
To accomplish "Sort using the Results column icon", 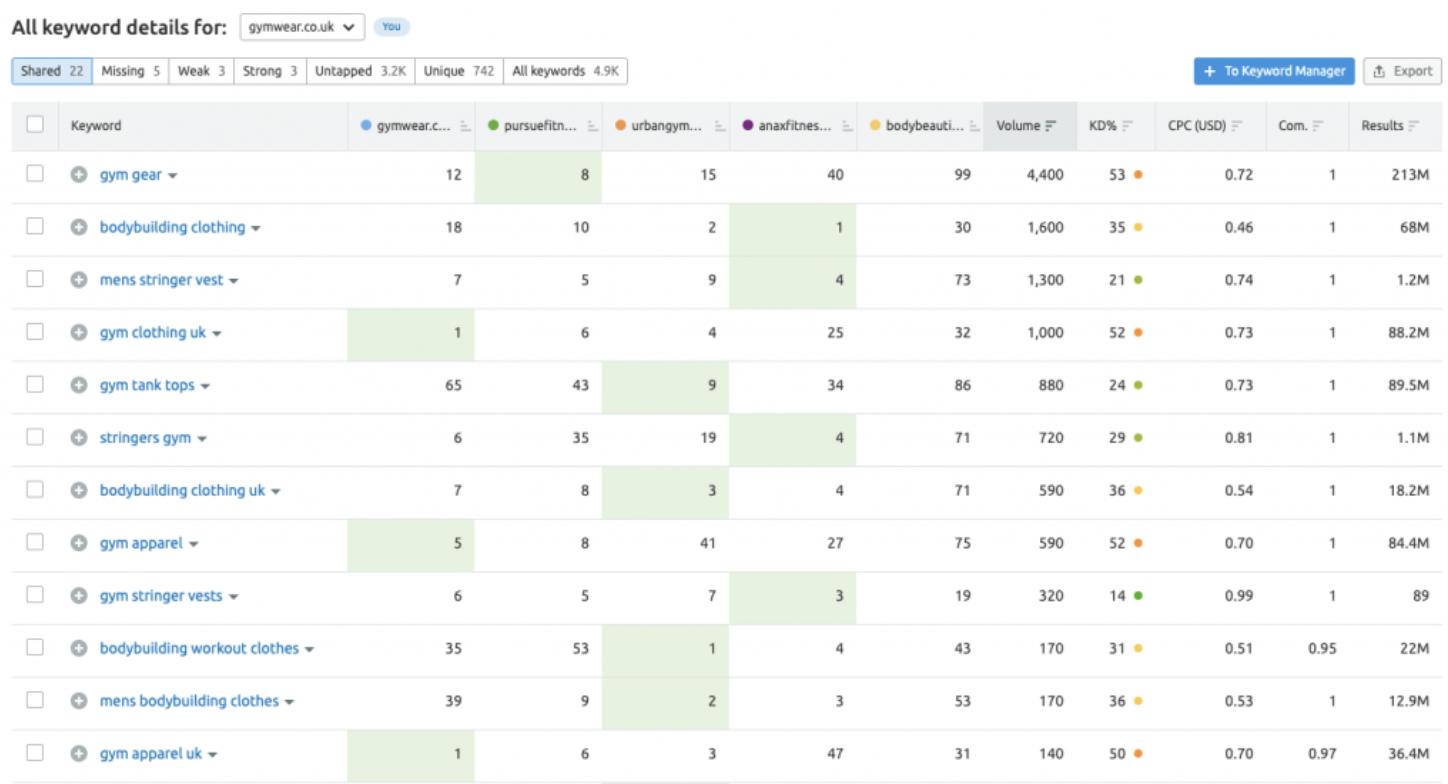I will (x=1413, y=126).
